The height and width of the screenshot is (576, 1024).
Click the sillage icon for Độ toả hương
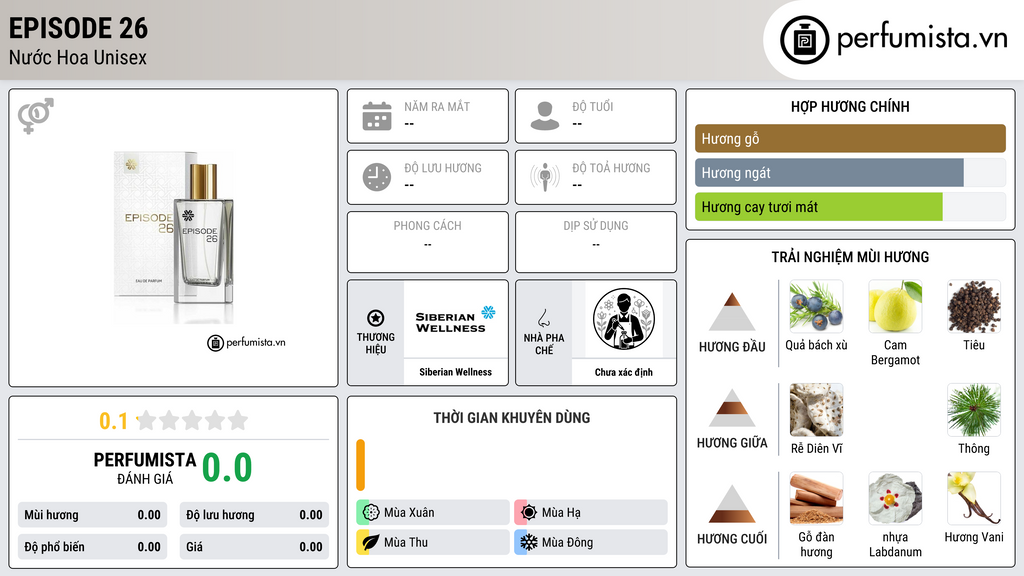coord(545,177)
